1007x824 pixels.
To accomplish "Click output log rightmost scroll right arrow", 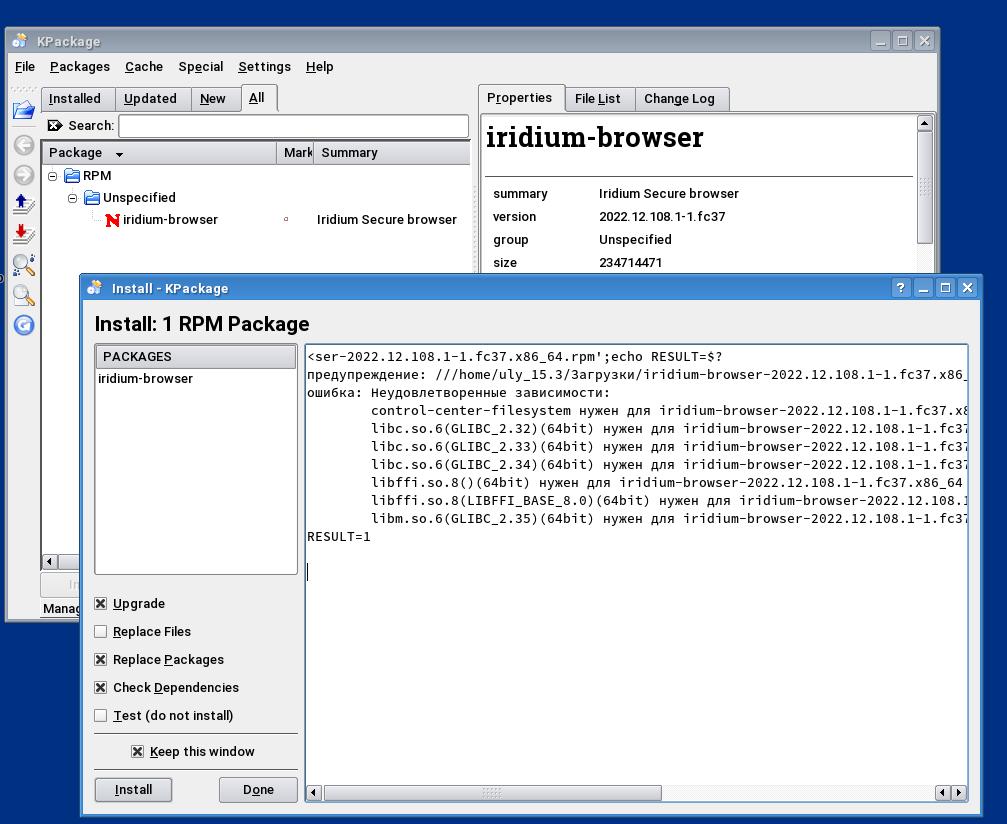I will click(959, 793).
